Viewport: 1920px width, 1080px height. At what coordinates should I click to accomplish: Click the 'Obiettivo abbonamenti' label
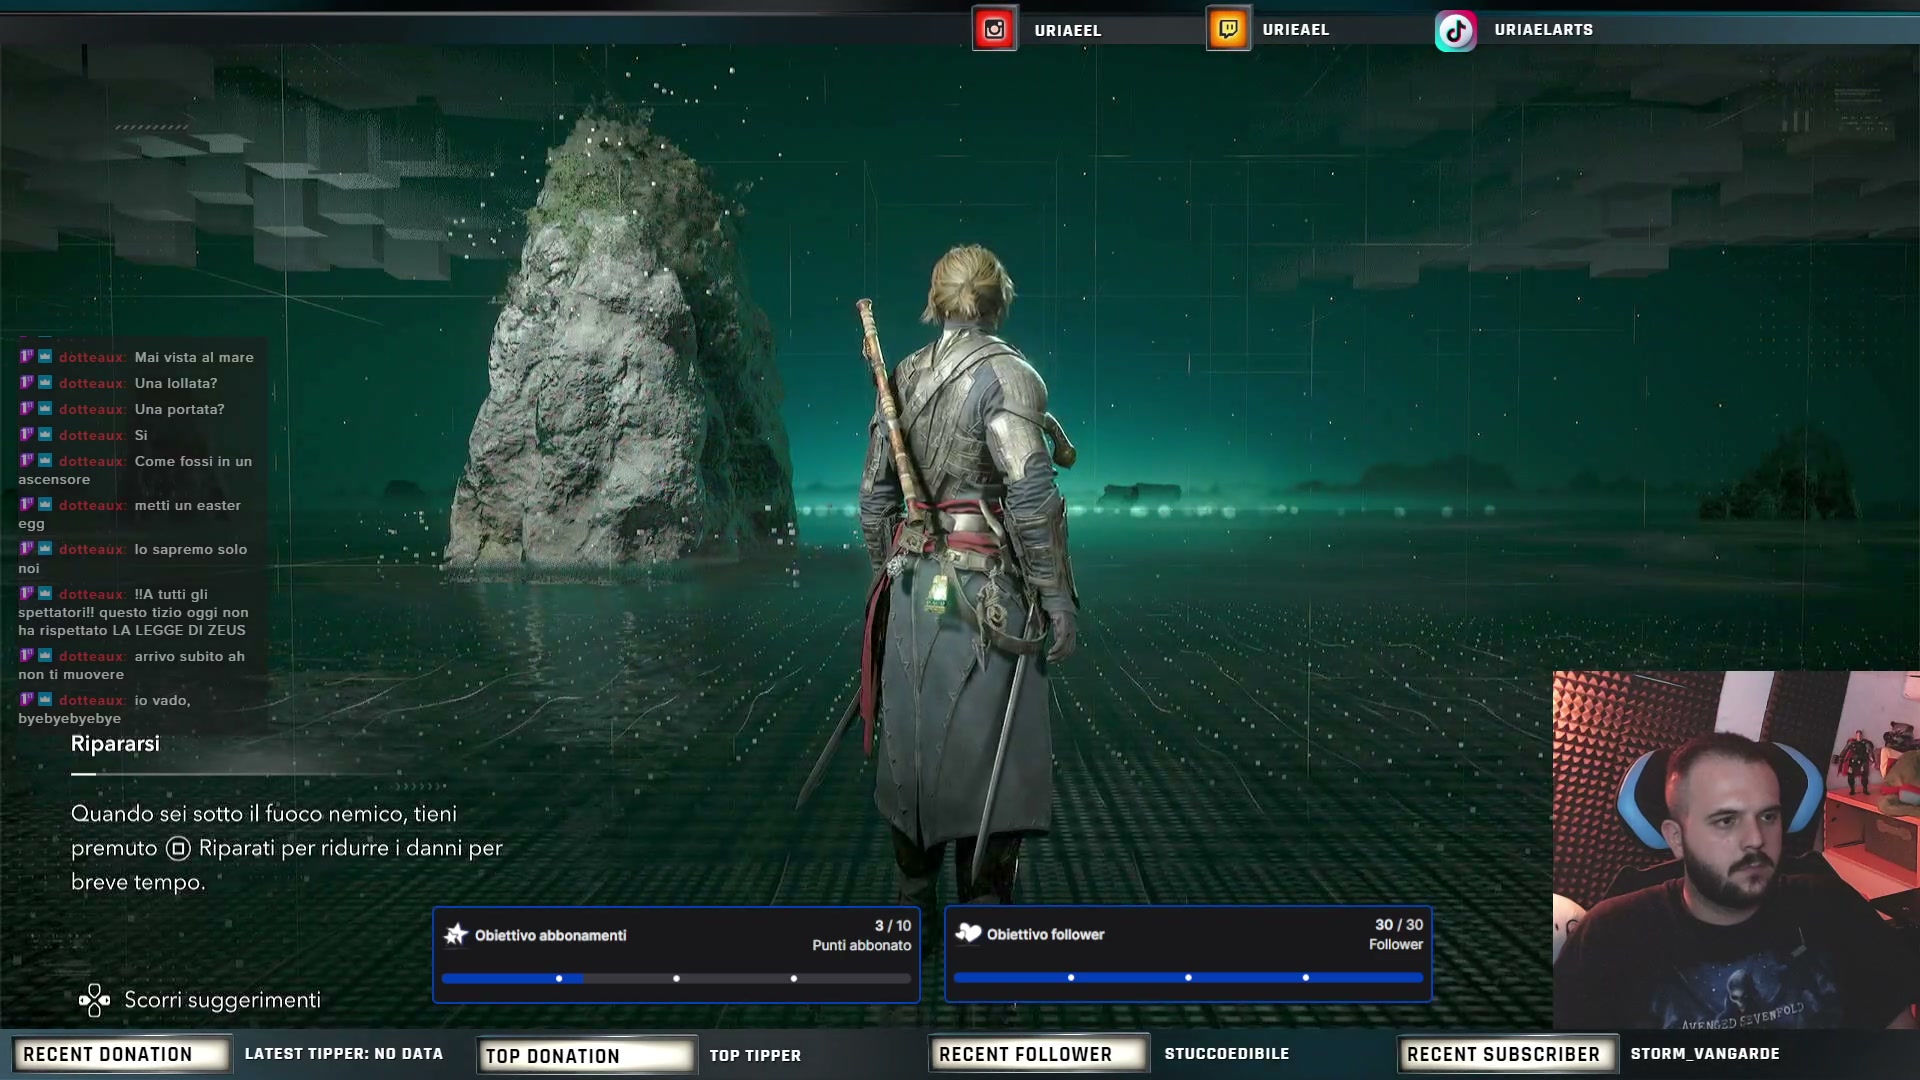550,935
